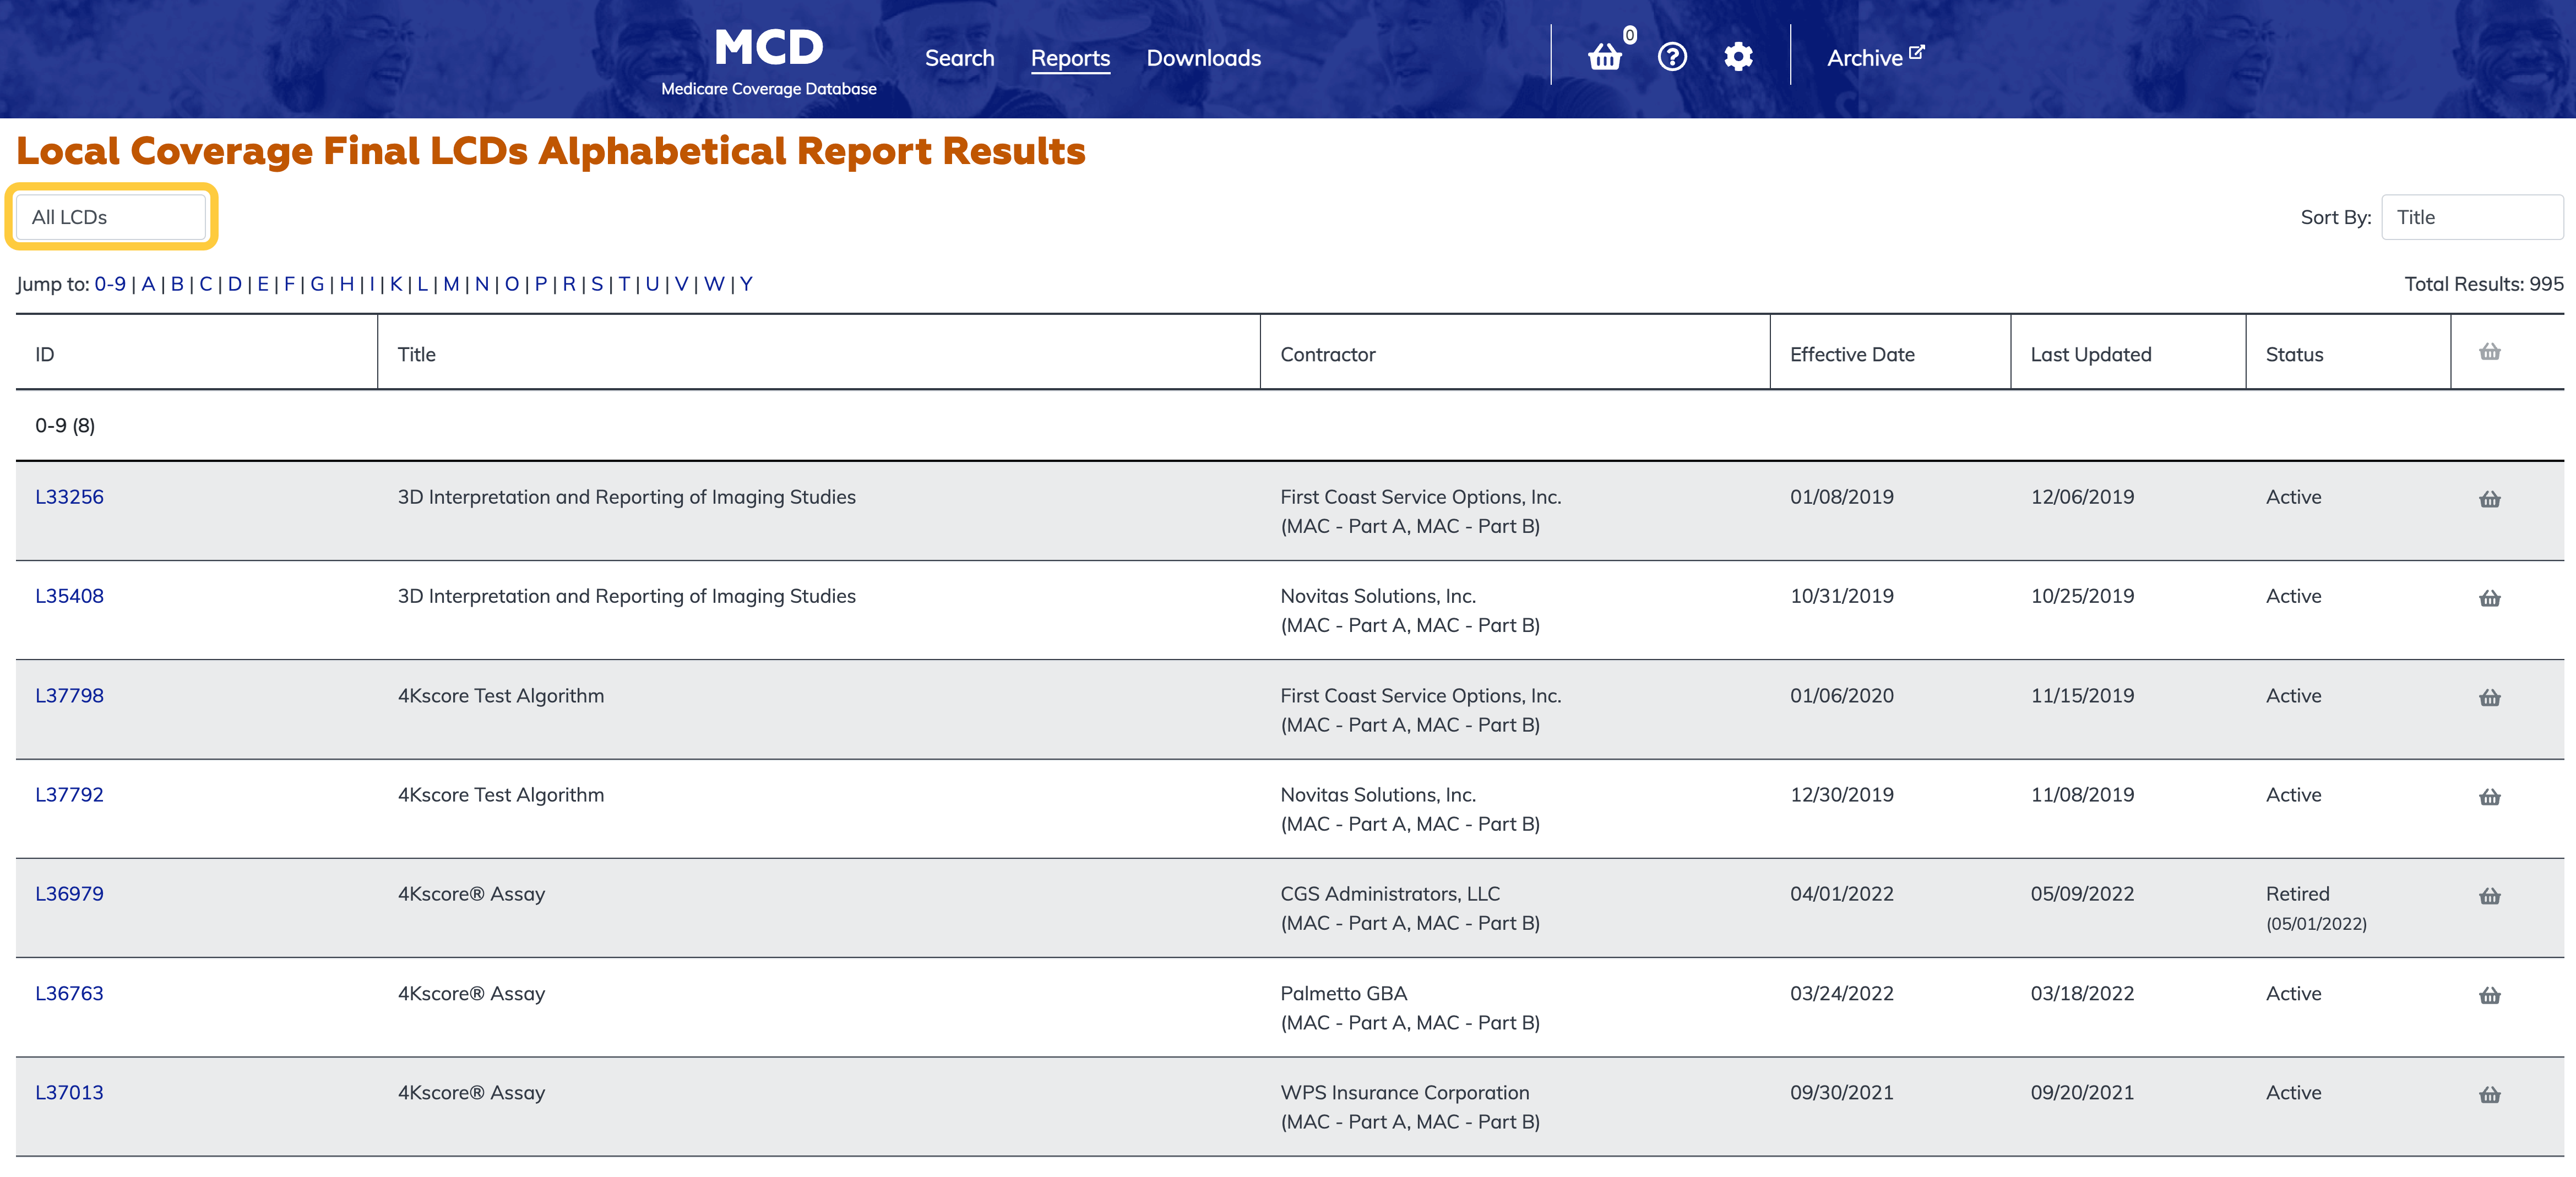Image resolution: width=2576 pixels, height=1177 pixels.
Task: Open the Downloads menu item
Action: (x=1203, y=58)
